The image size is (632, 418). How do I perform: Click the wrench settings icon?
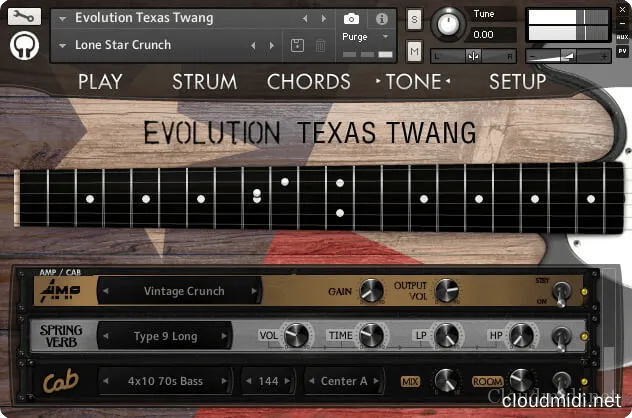point(25,17)
